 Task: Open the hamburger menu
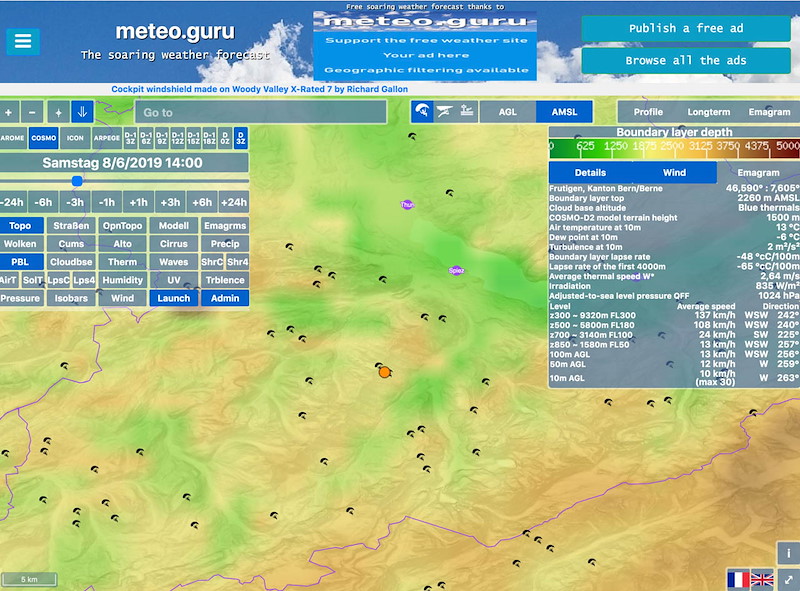[23, 41]
